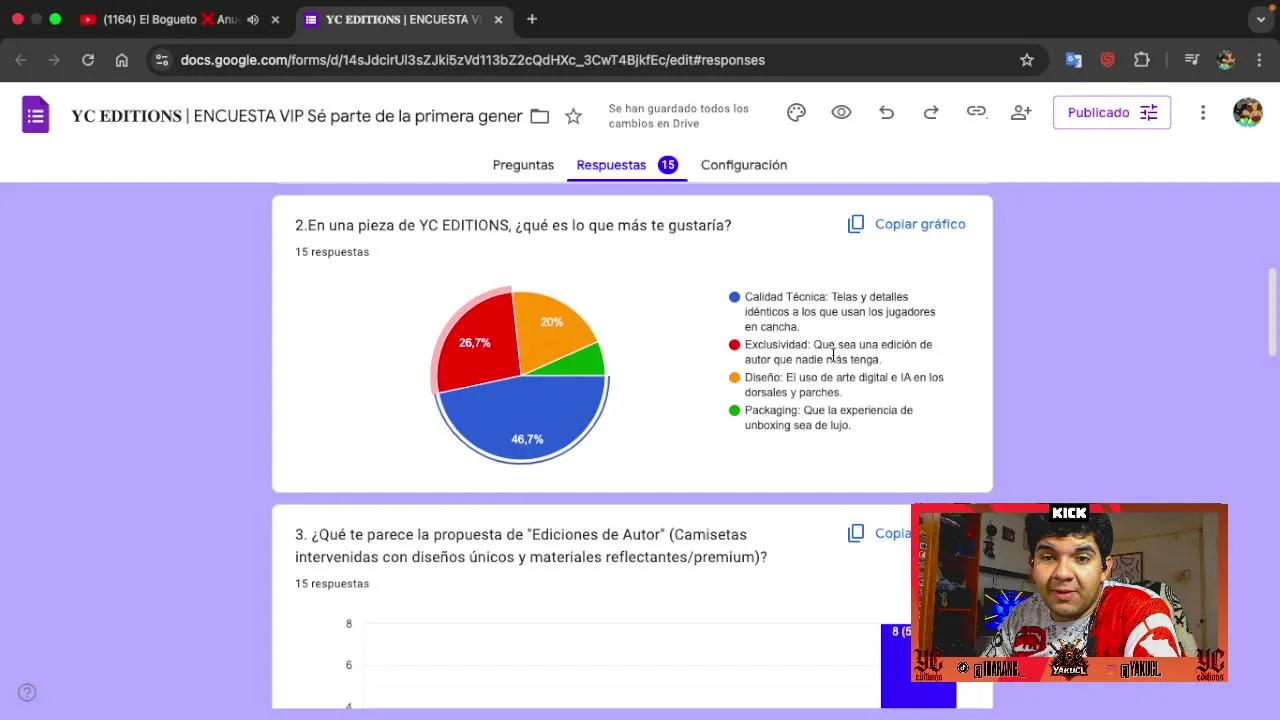Image resolution: width=1280 pixels, height=720 pixels.
Task: Mute the YouTube tab audio icon
Action: coord(253,19)
